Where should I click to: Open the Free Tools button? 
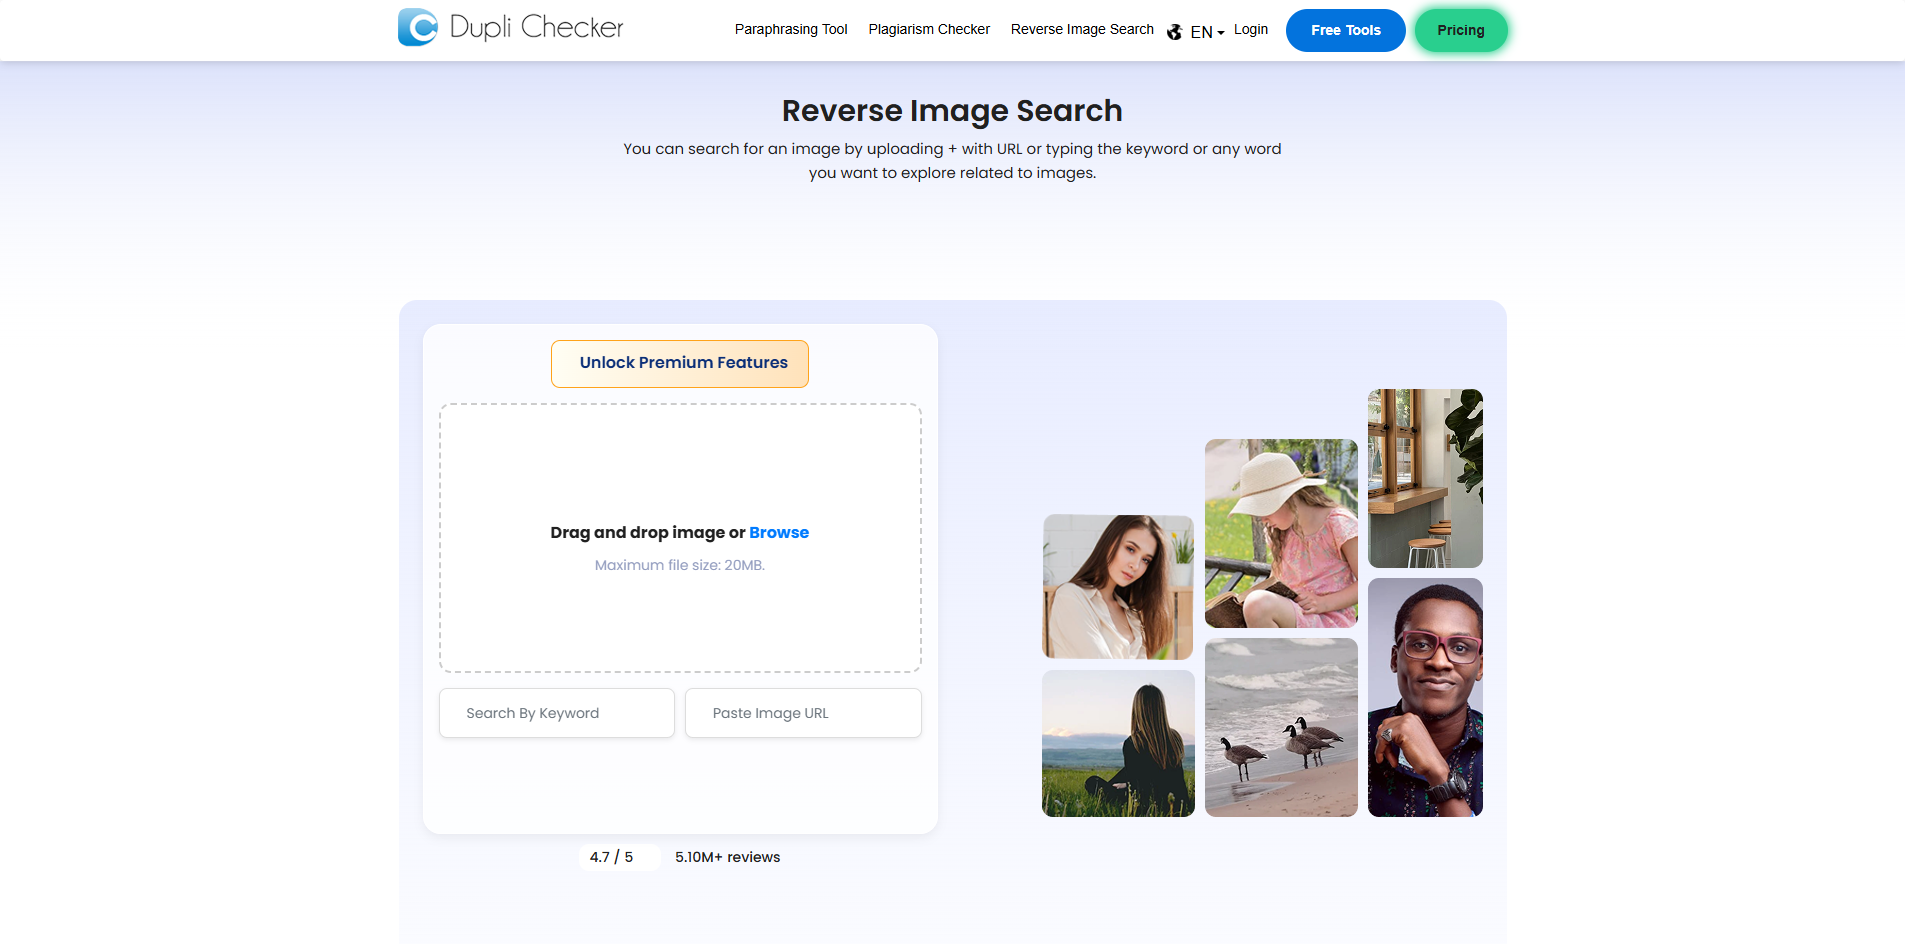click(x=1345, y=30)
